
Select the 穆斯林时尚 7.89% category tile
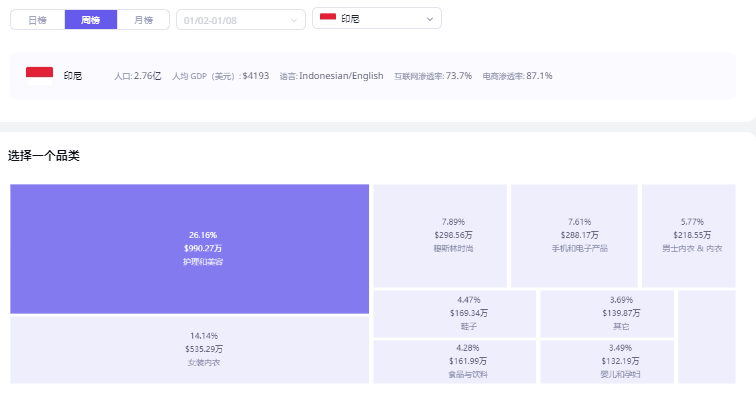click(x=440, y=236)
